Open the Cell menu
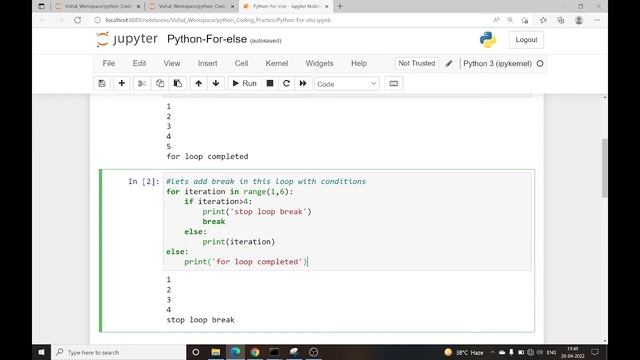The image size is (640, 360). [241, 63]
